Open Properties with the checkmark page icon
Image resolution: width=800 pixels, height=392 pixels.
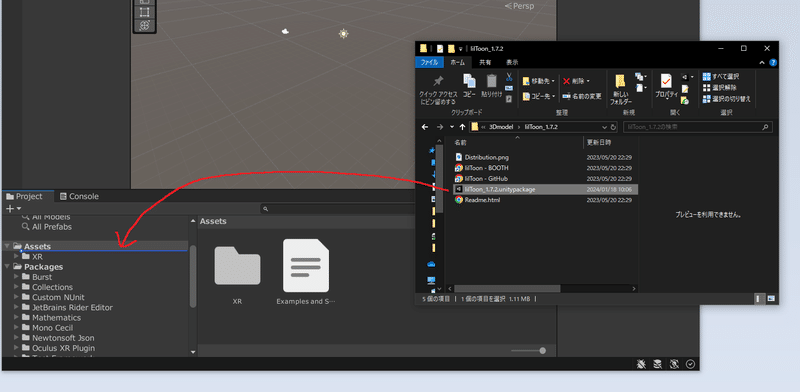click(x=666, y=81)
